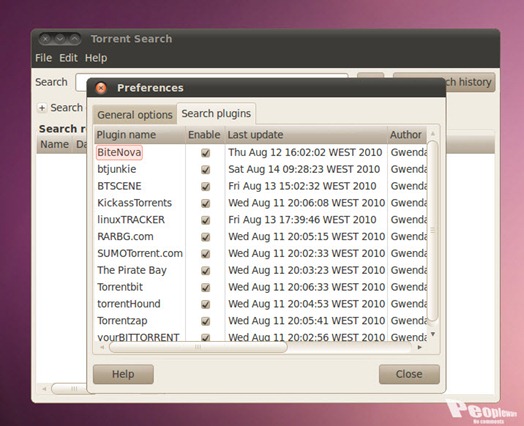Image resolution: width=524 pixels, height=426 pixels.
Task: Disable The Pirate Bay plugin
Action: point(205,270)
